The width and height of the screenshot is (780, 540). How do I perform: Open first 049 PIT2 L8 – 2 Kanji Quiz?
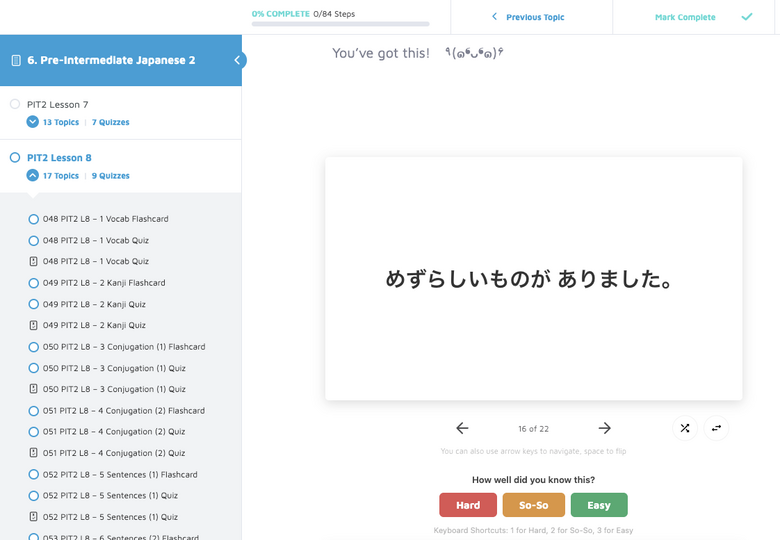click(94, 304)
